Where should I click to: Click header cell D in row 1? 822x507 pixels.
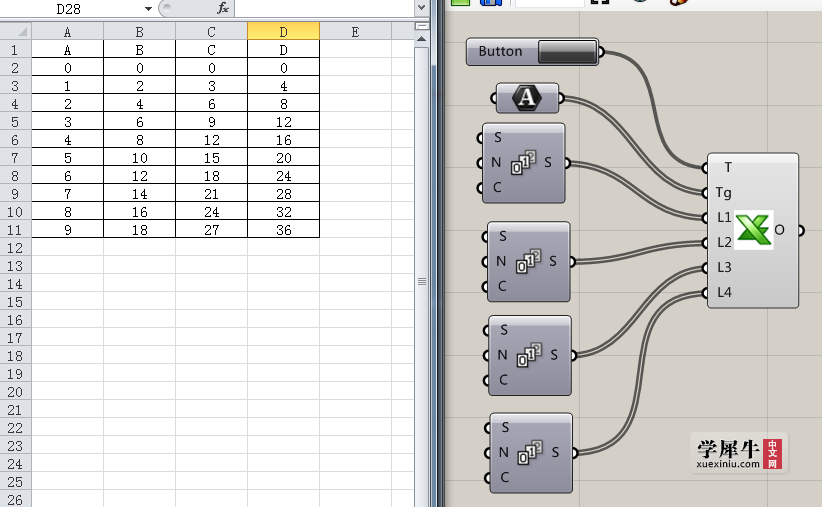coord(283,50)
